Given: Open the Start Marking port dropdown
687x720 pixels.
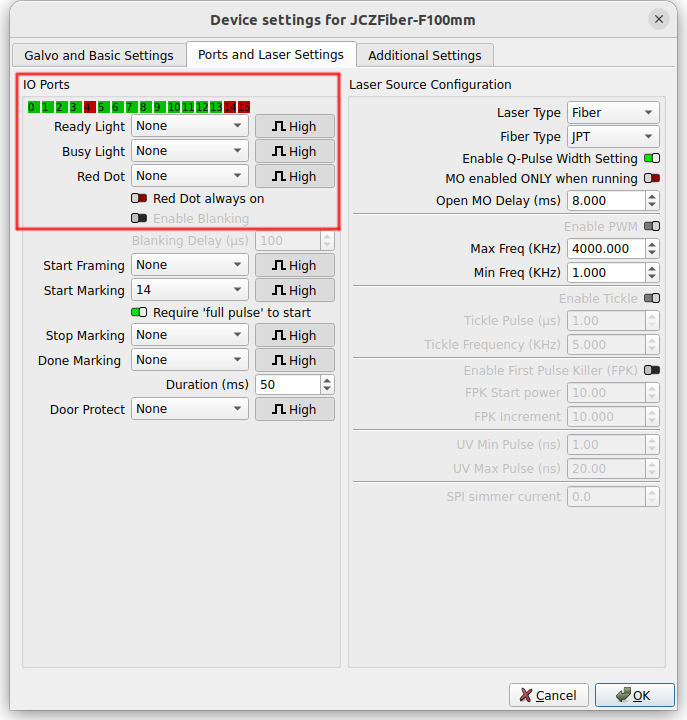Looking at the screenshot, I should (190, 290).
